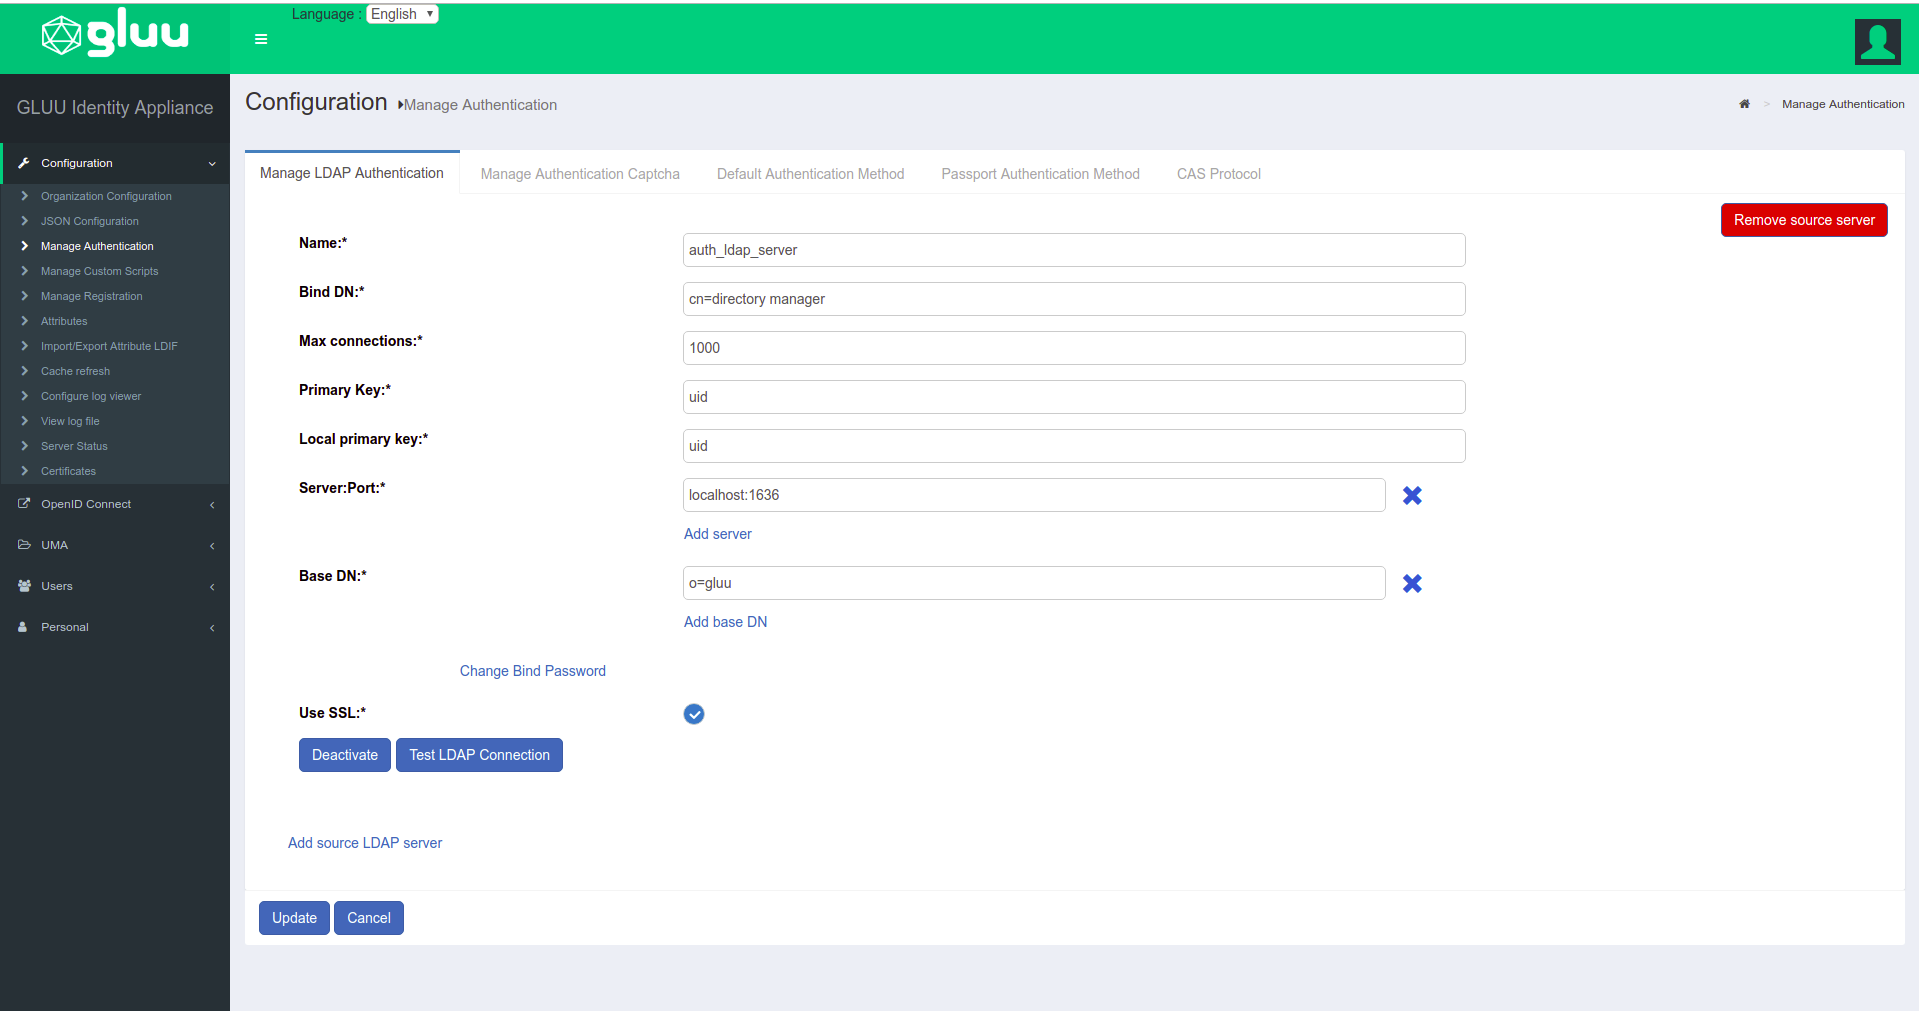This screenshot has width=1919, height=1011.
Task: Click the home breadcrumb icon
Action: click(x=1744, y=104)
